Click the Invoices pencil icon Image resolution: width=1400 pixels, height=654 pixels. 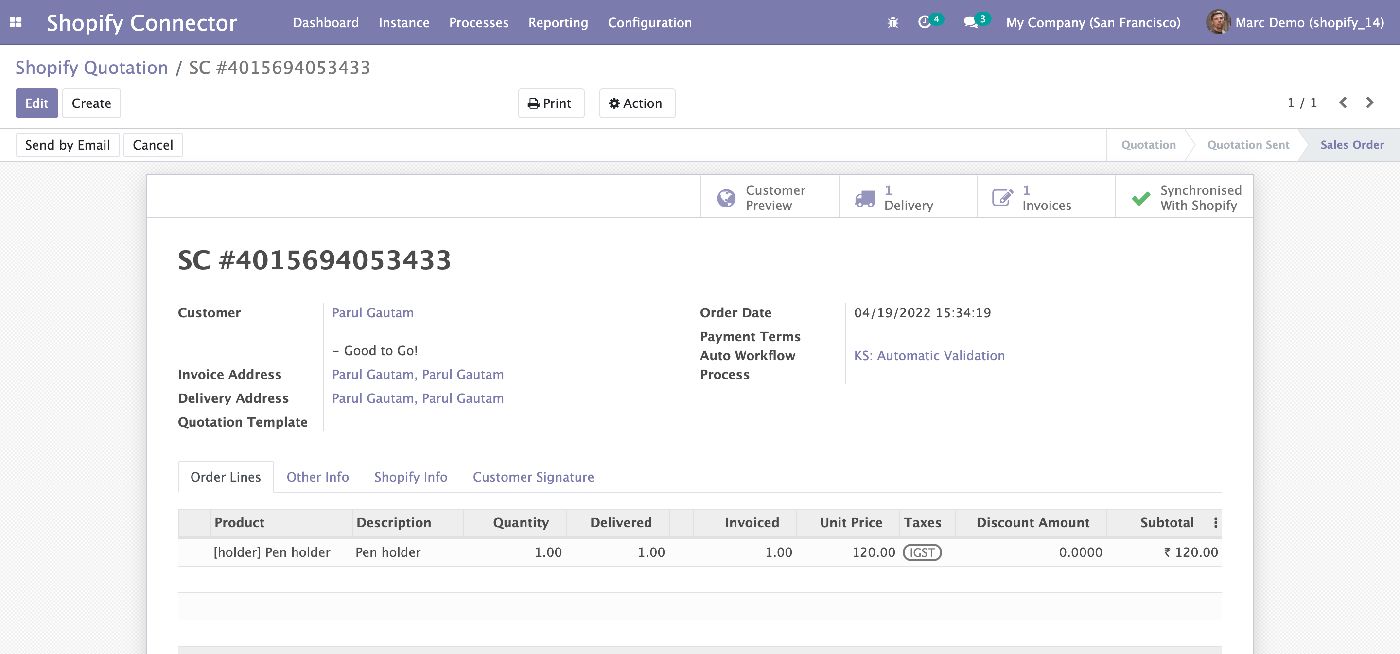click(x=1002, y=198)
